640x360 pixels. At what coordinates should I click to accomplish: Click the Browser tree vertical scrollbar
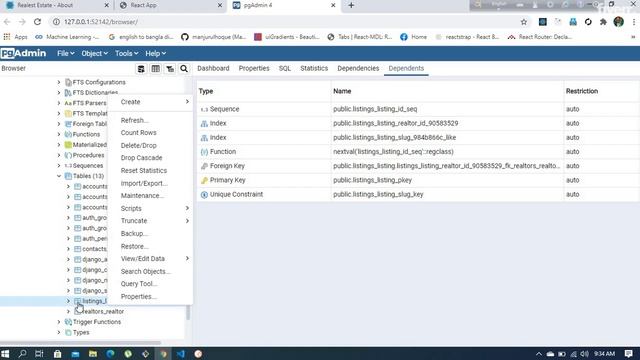(x=188, y=313)
